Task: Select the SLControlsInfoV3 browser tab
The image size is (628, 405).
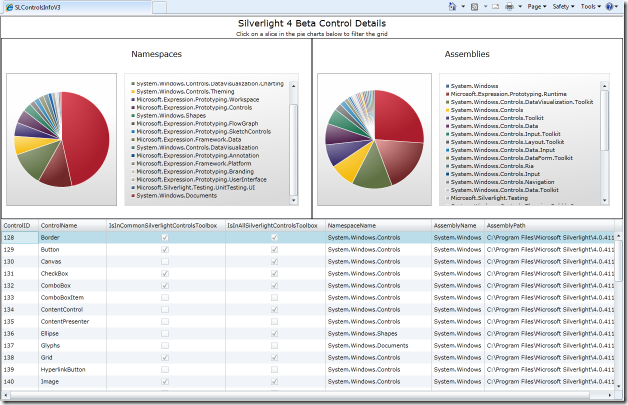Action: click(x=76, y=7)
